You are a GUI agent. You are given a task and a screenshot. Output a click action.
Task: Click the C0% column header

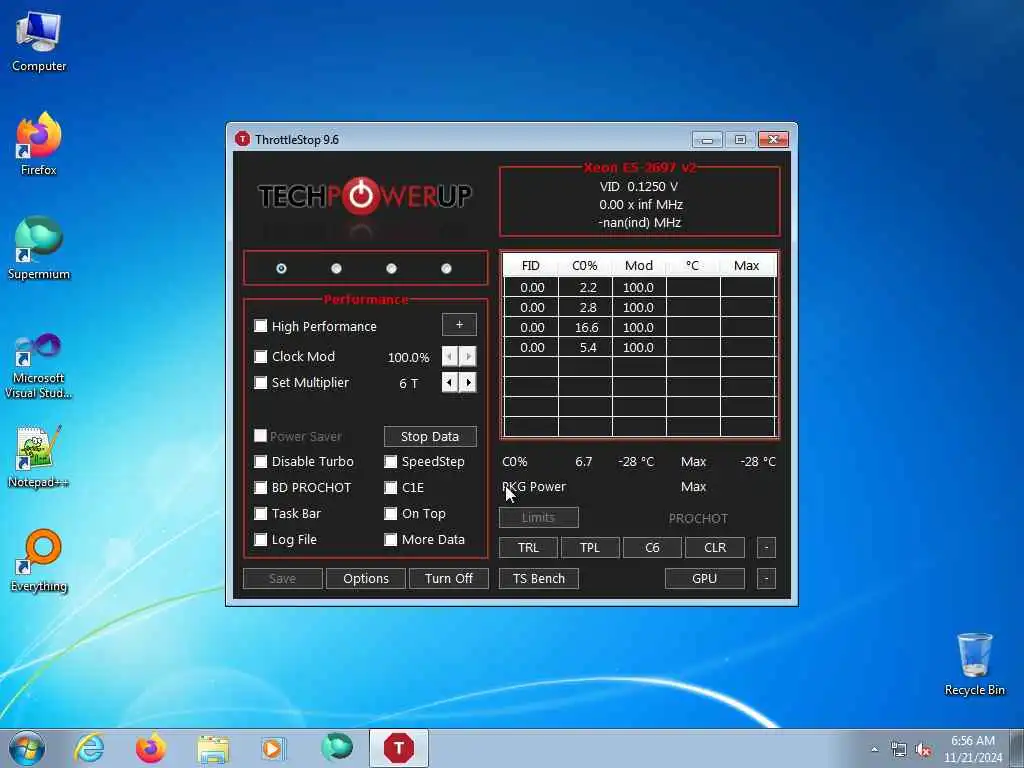[584, 265]
